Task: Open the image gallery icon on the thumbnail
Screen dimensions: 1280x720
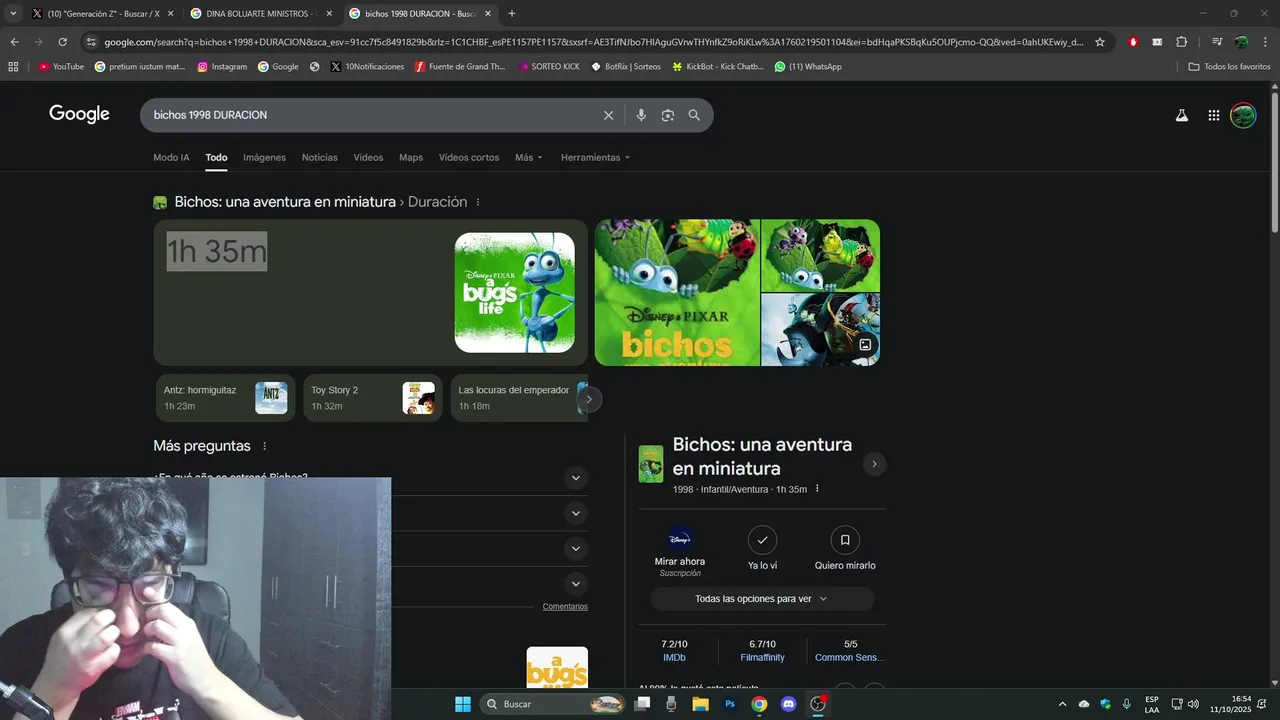Action: tap(865, 345)
